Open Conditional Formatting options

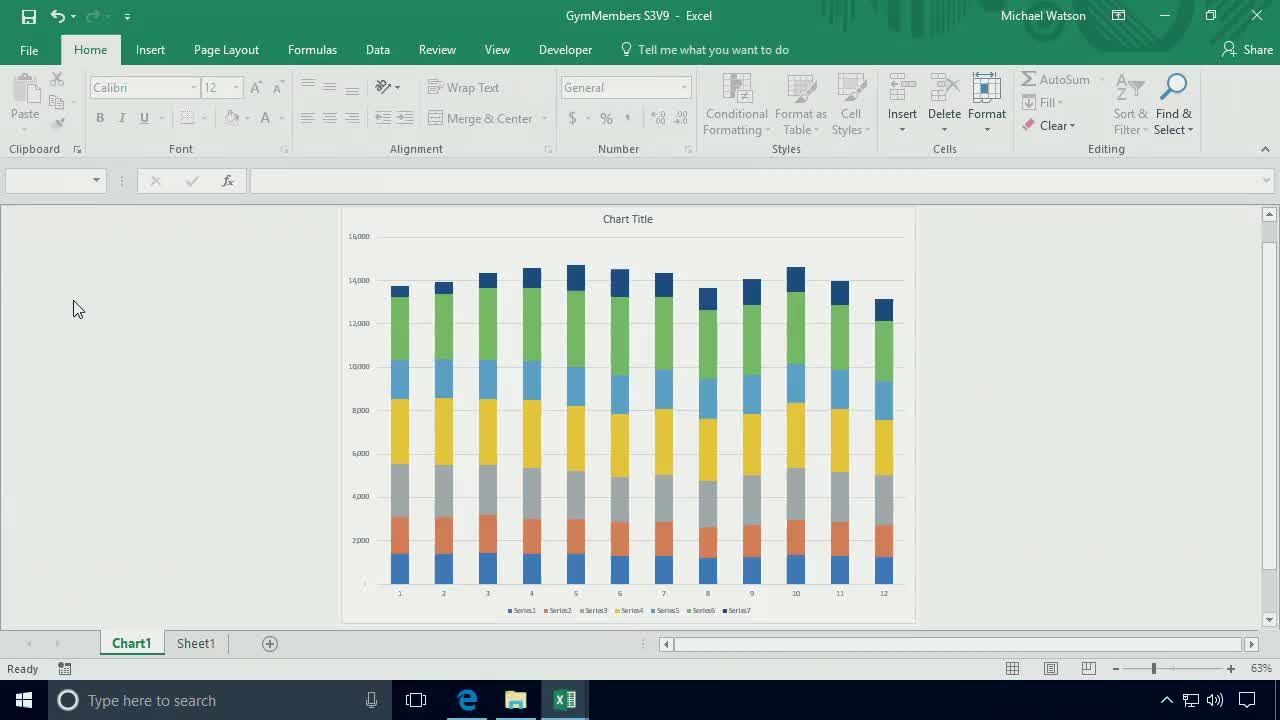[x=736, y=104]
